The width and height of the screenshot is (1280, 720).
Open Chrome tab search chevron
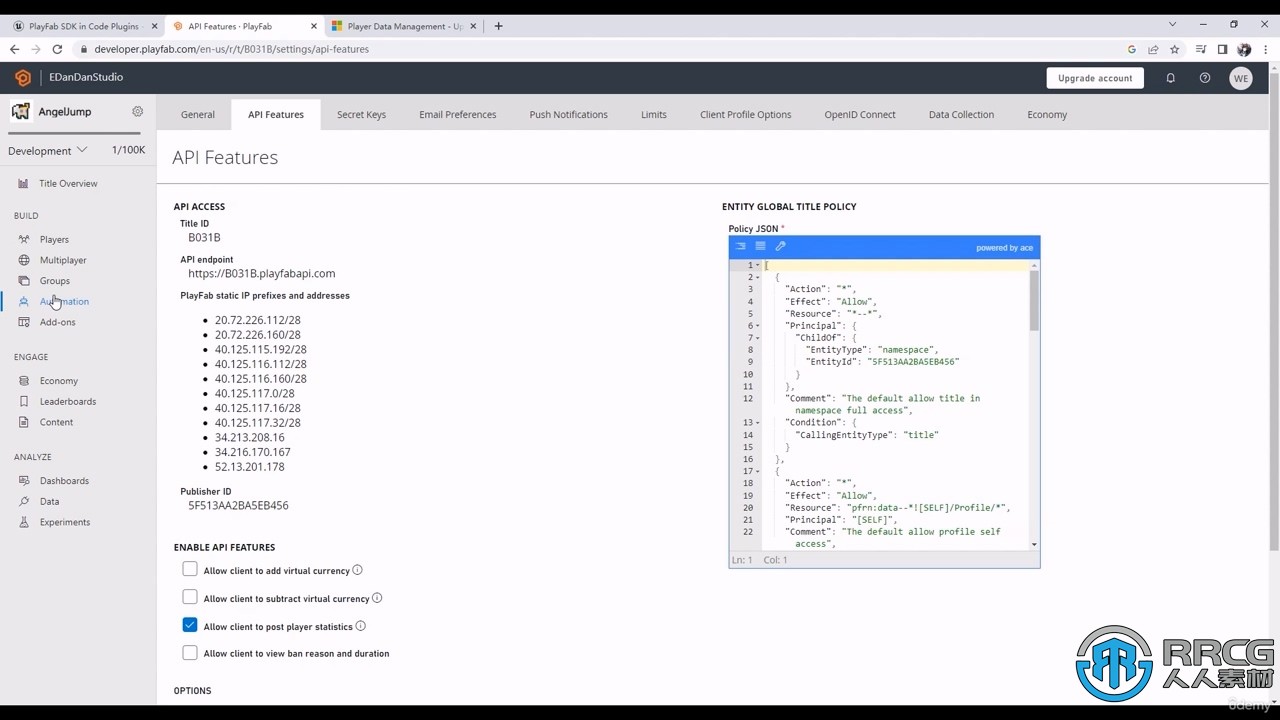tap(1173, 24)
